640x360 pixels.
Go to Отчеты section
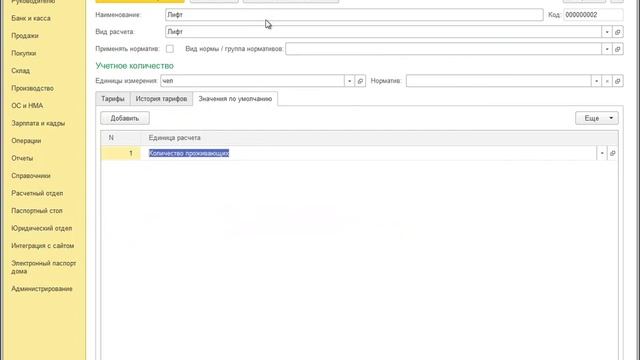[x=22, y=158]
